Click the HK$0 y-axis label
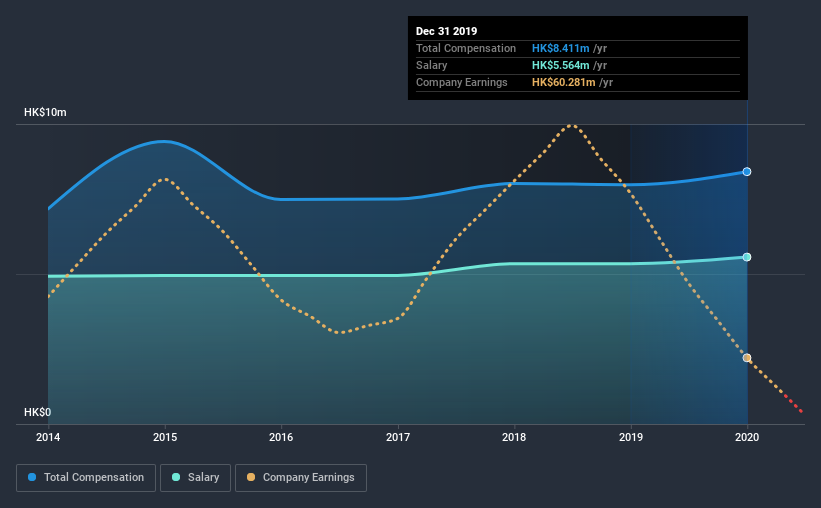 click(x=38, y=413)
